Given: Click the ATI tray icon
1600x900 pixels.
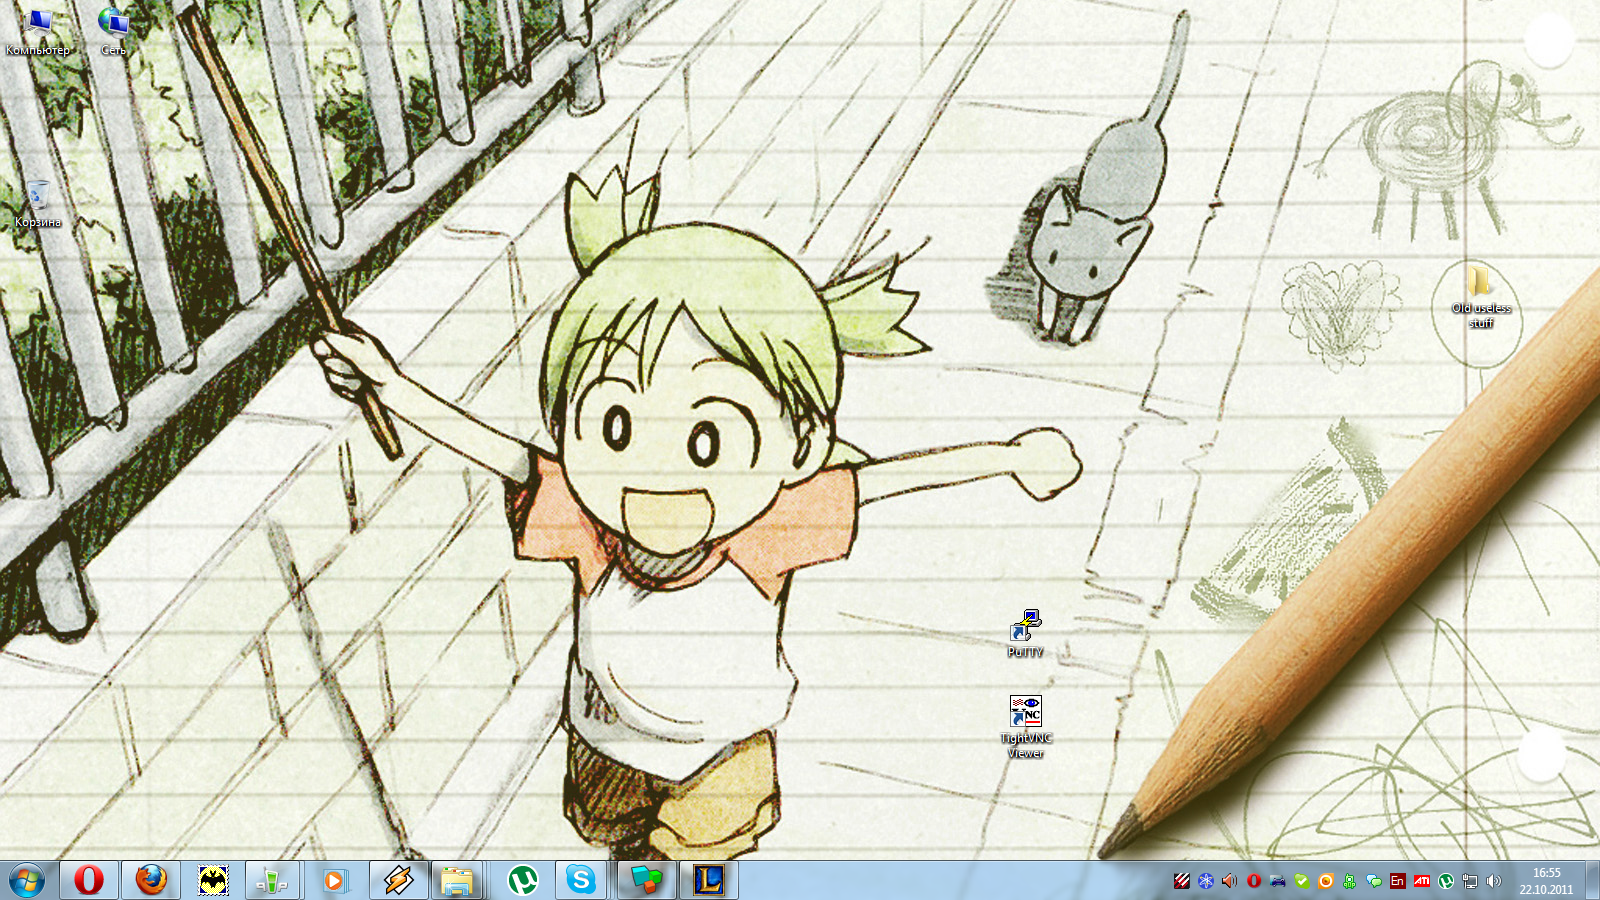Looking at the screenshot, I should click(x=1421, y=881).
